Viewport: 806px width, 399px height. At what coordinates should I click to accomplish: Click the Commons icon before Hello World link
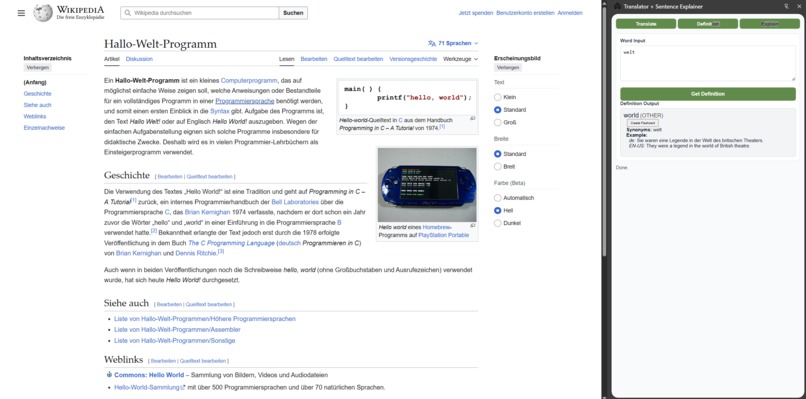tap(109, 375)
